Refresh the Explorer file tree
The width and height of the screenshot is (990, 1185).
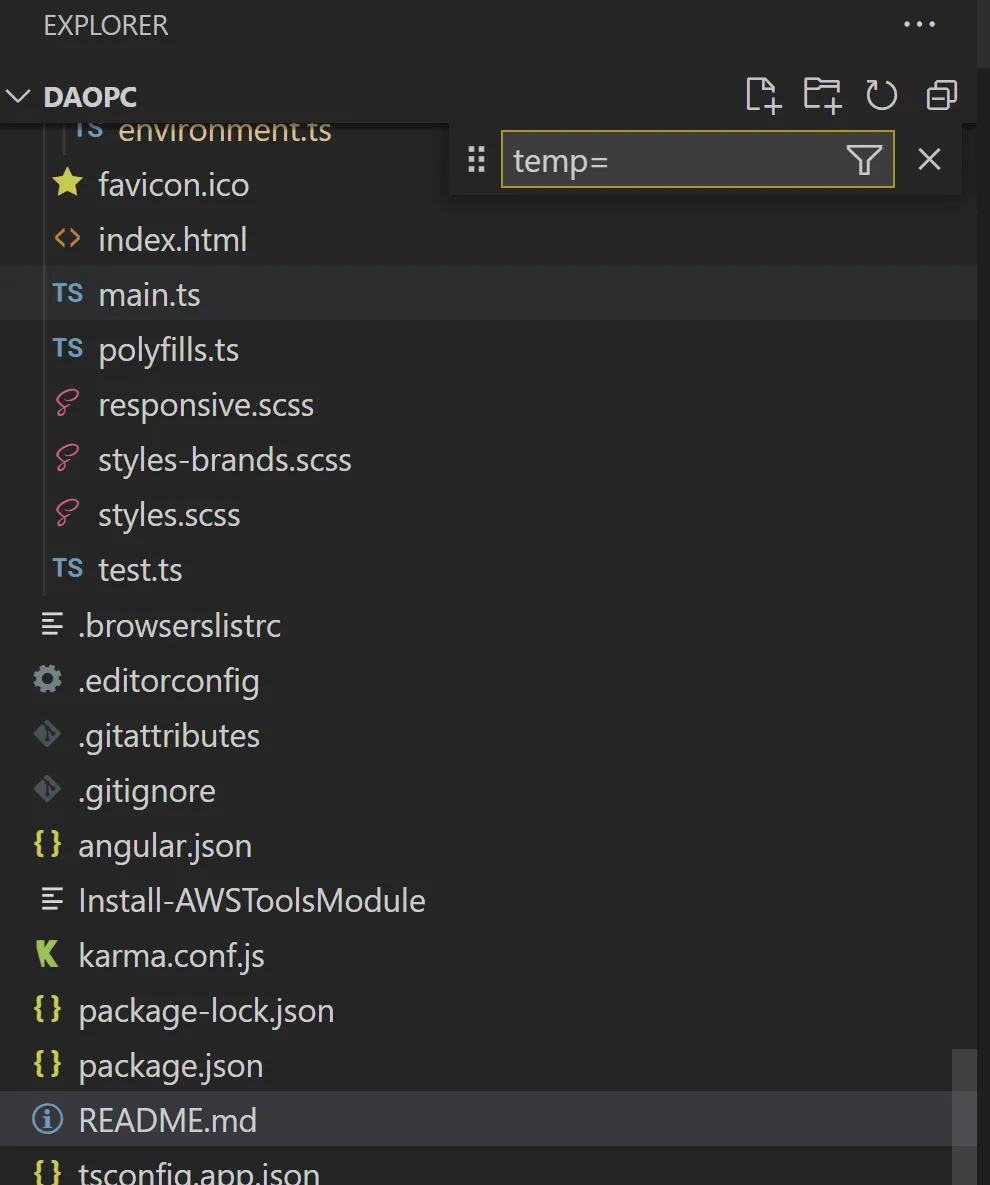(x=881, y=96)
